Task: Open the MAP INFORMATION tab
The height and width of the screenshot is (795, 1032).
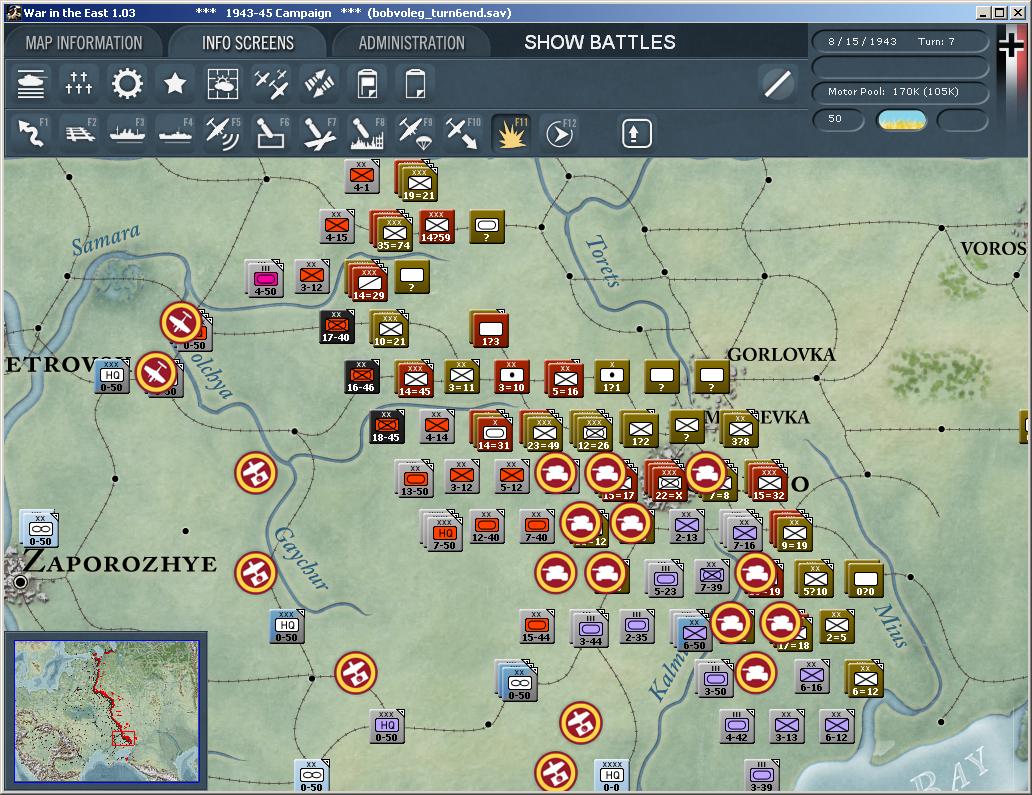Action: click(84, 43)
